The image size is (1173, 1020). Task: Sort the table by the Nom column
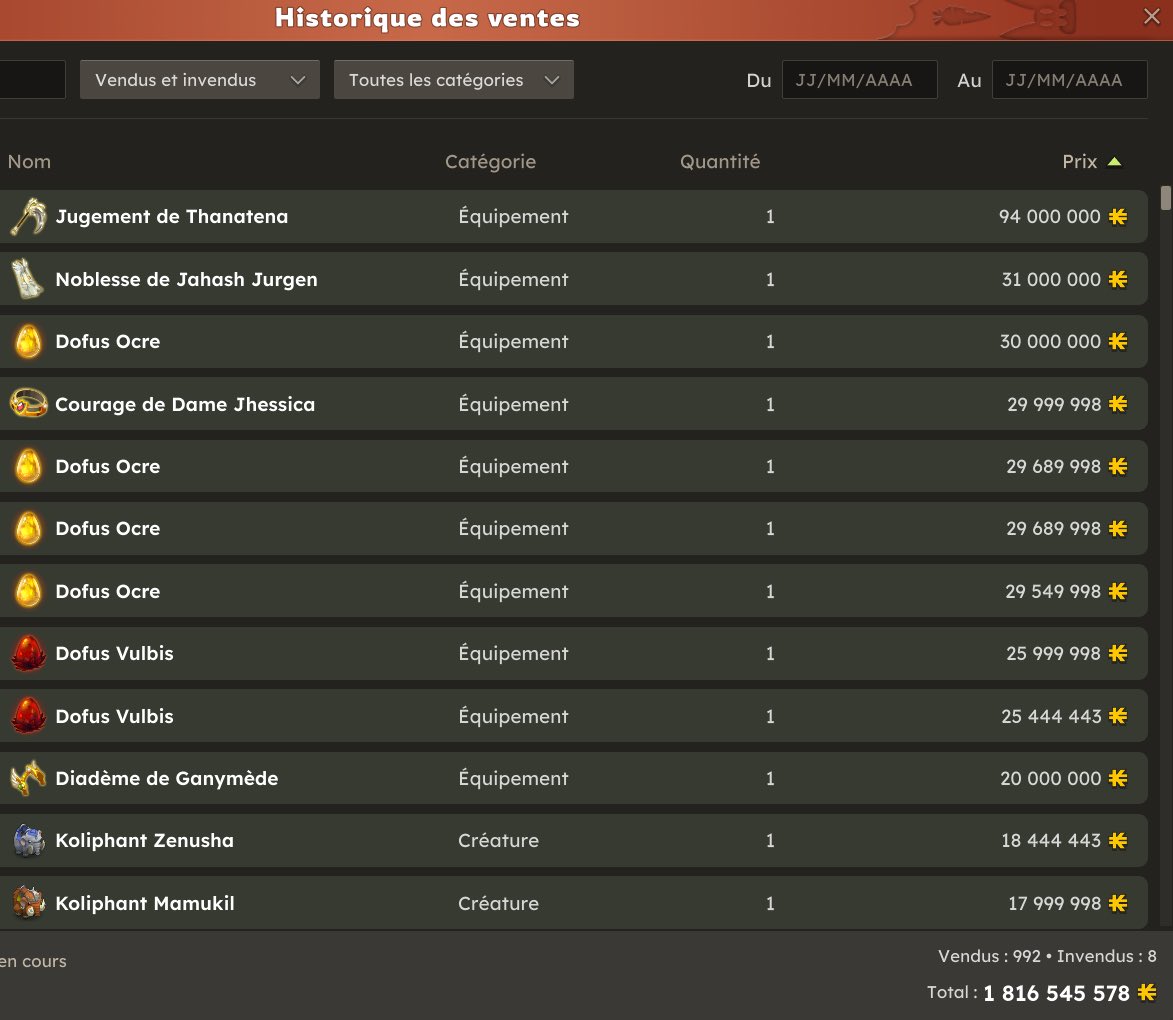point(29,162)
